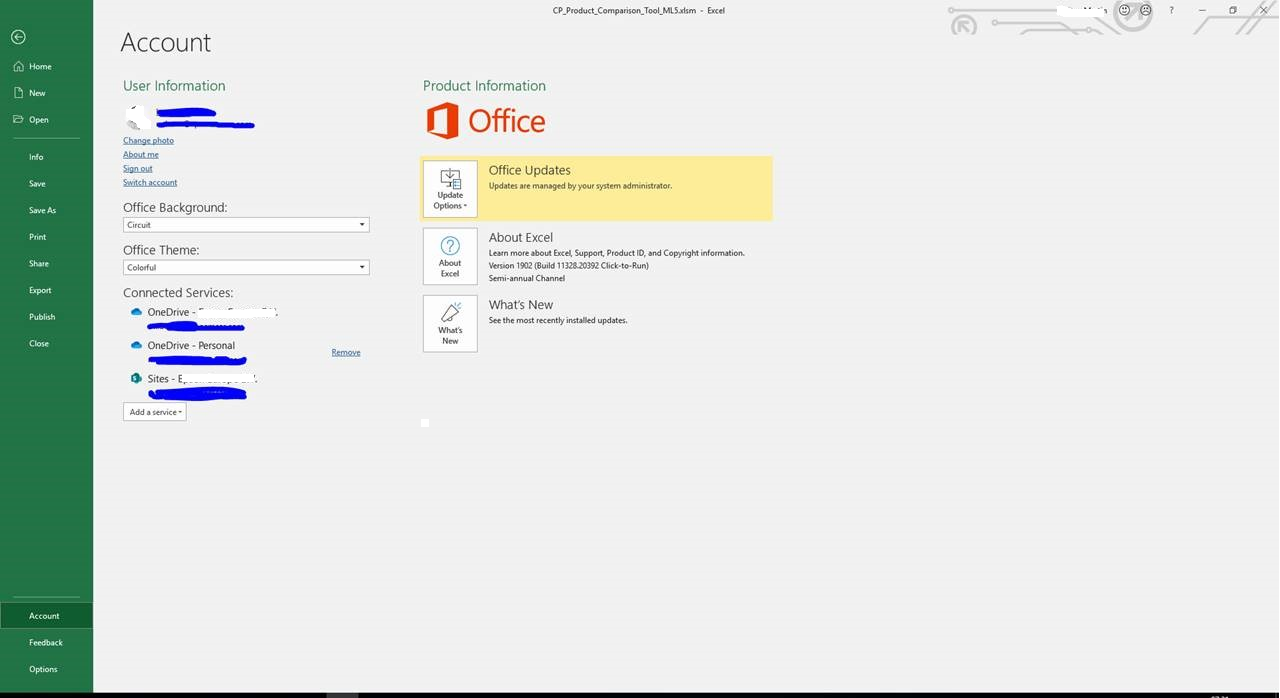Click the first OneDrive cloud icon
Viewport: 1280px width, 698px height.
click(136, 312)
